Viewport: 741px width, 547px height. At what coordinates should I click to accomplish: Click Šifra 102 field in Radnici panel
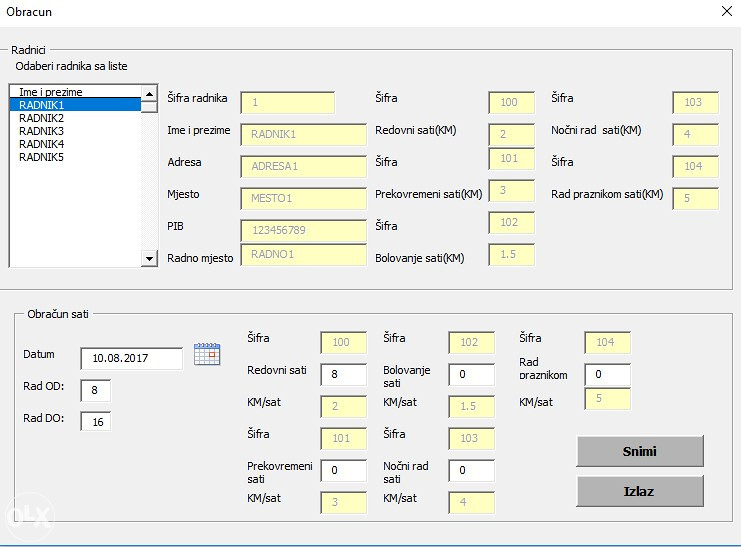(x=511, y=223)
